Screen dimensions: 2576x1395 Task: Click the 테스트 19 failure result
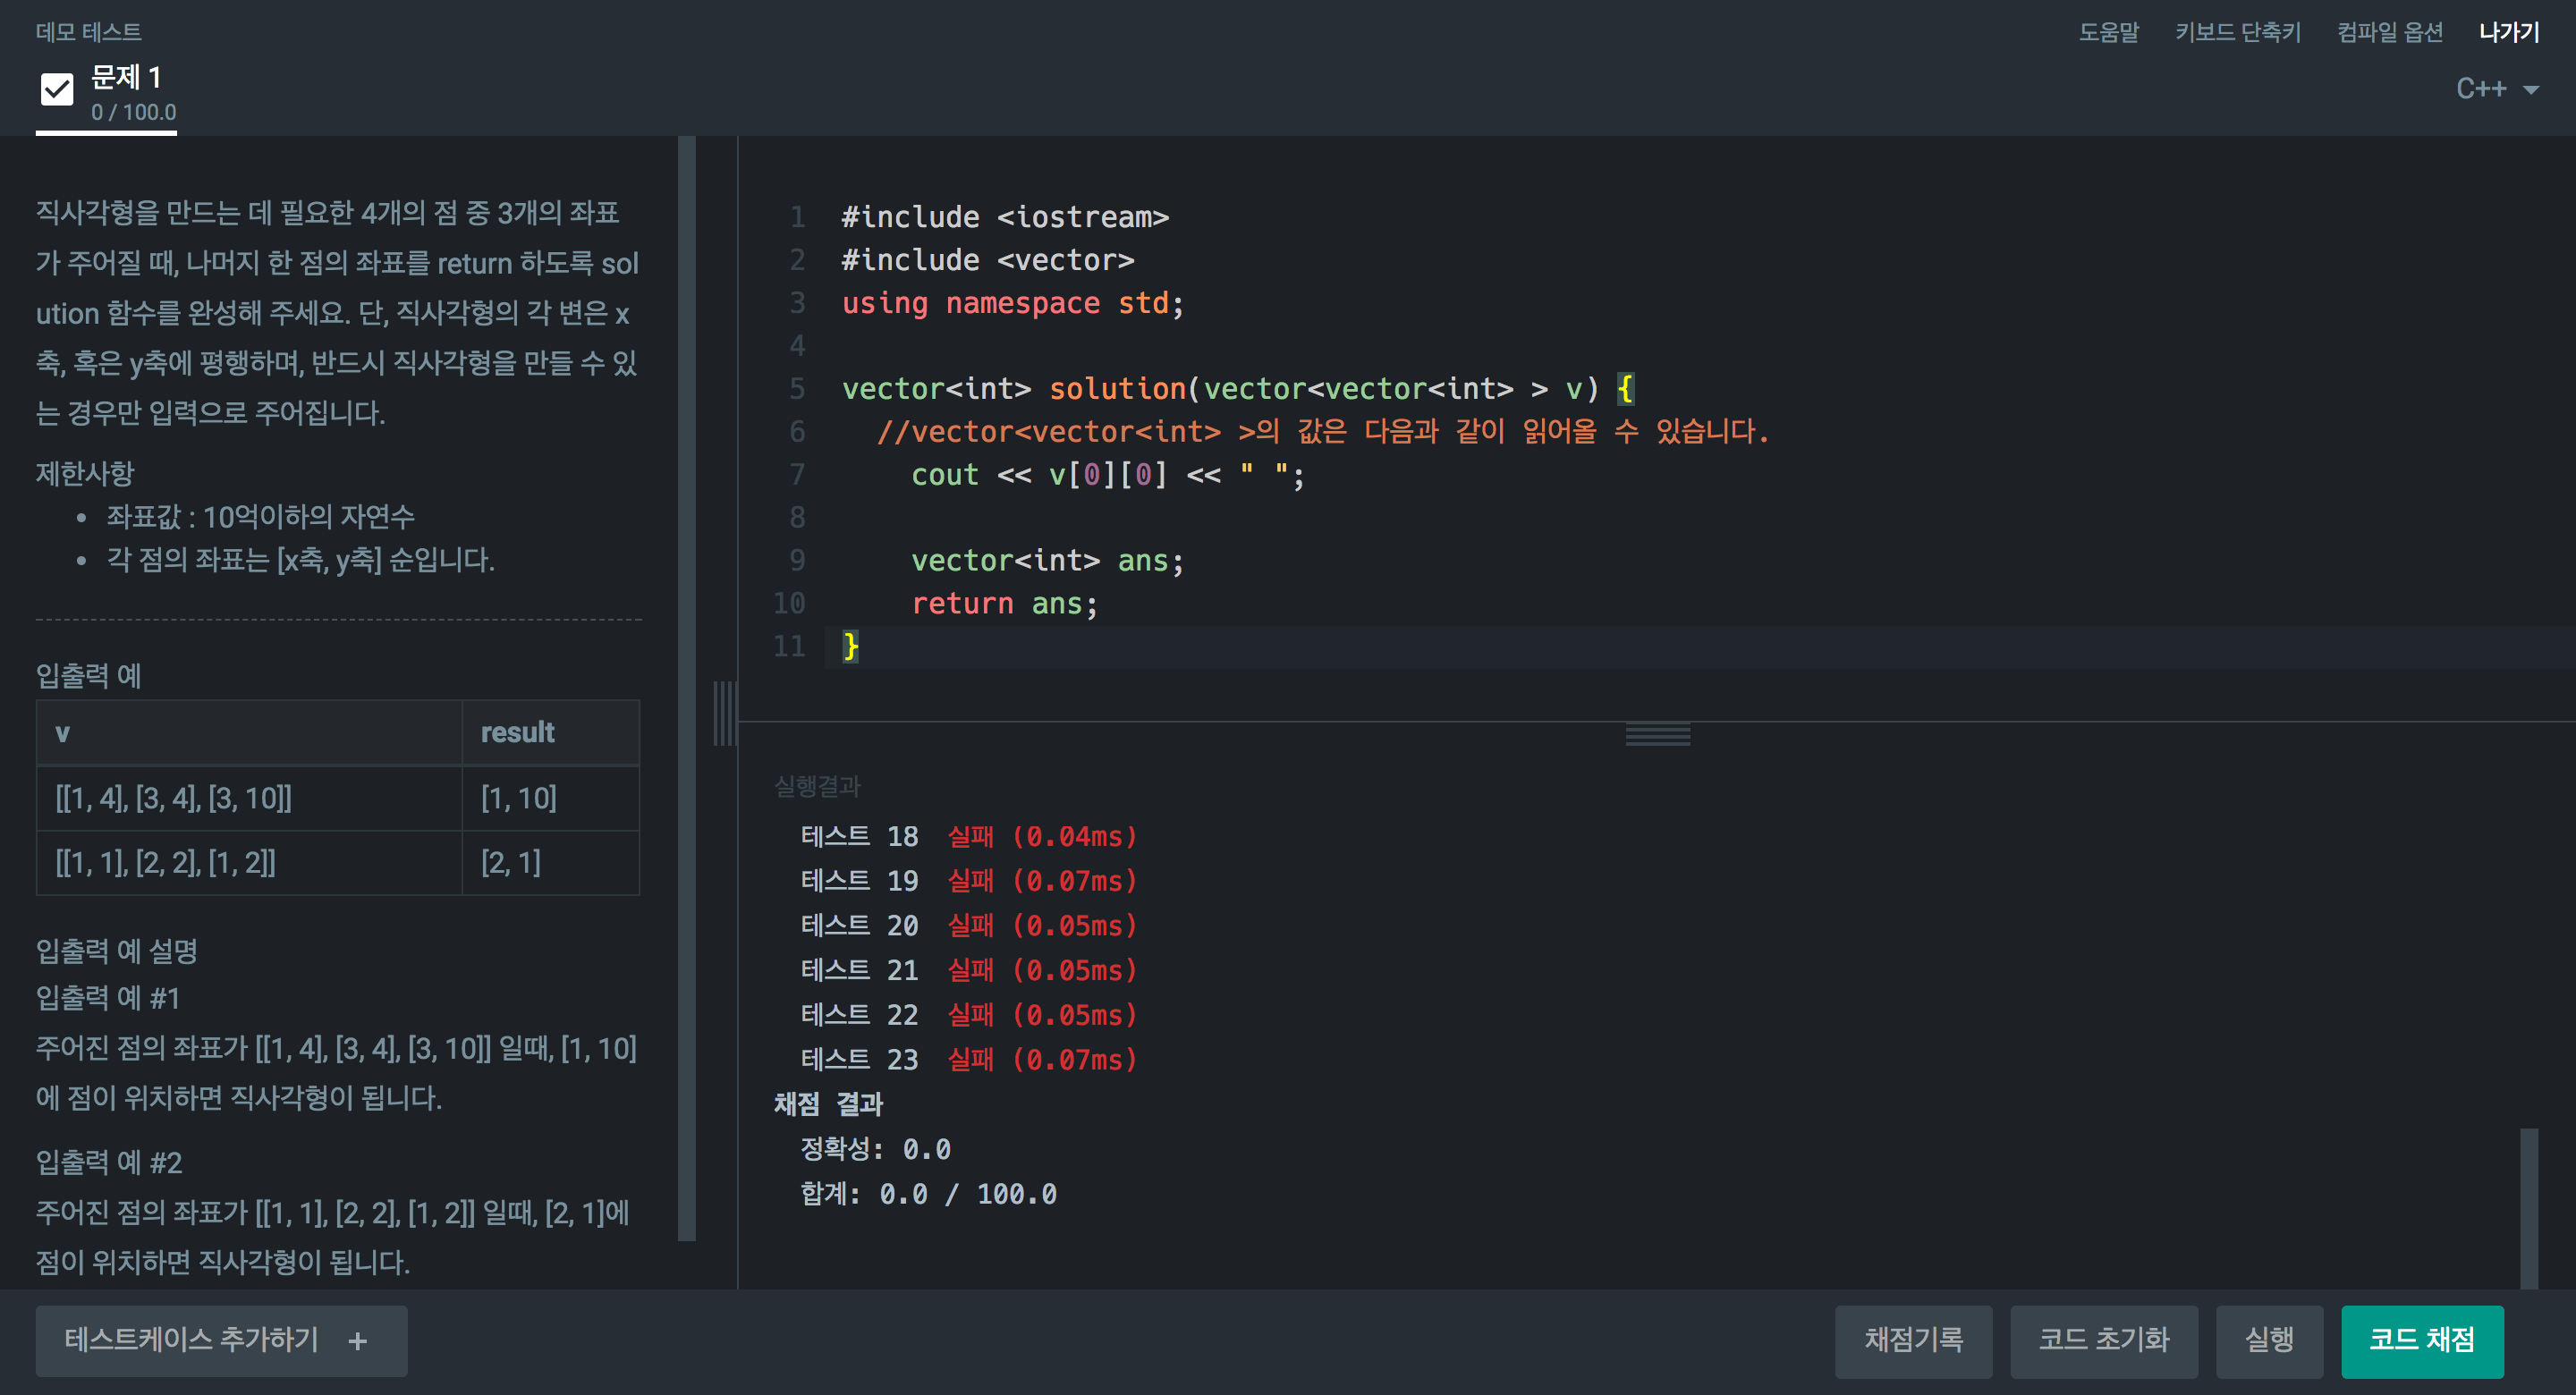tap(969, 881)
